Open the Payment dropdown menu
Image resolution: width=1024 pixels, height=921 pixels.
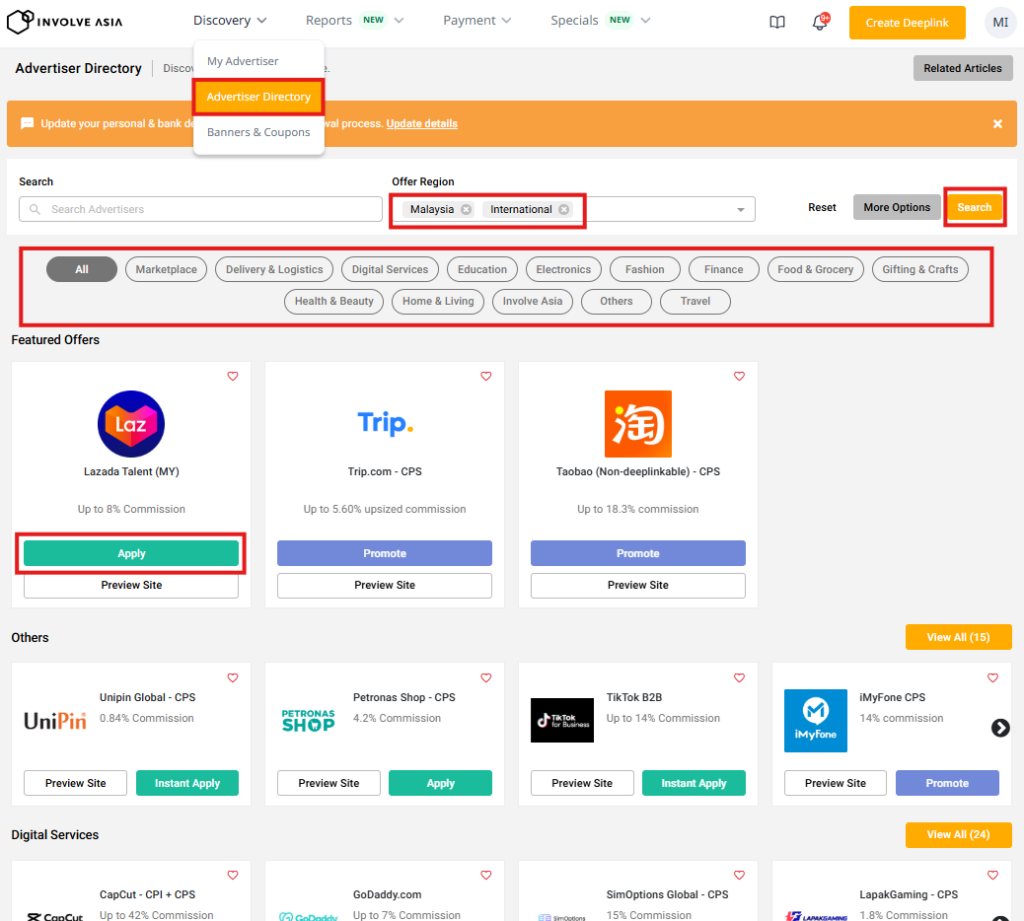coord(477,21)
